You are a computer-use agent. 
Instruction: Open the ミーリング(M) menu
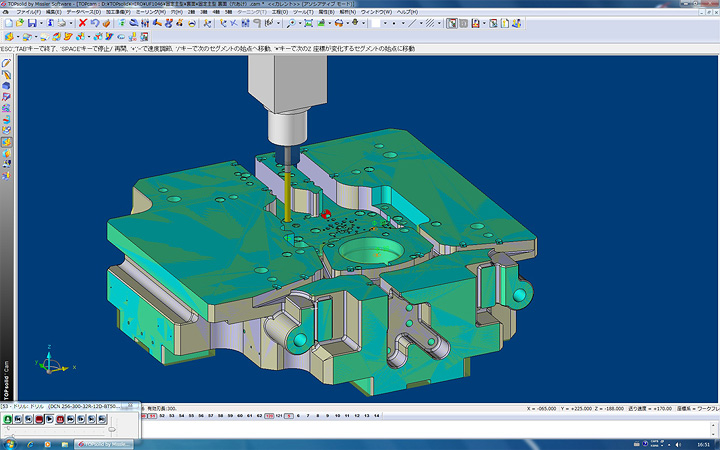pos(151,12)
